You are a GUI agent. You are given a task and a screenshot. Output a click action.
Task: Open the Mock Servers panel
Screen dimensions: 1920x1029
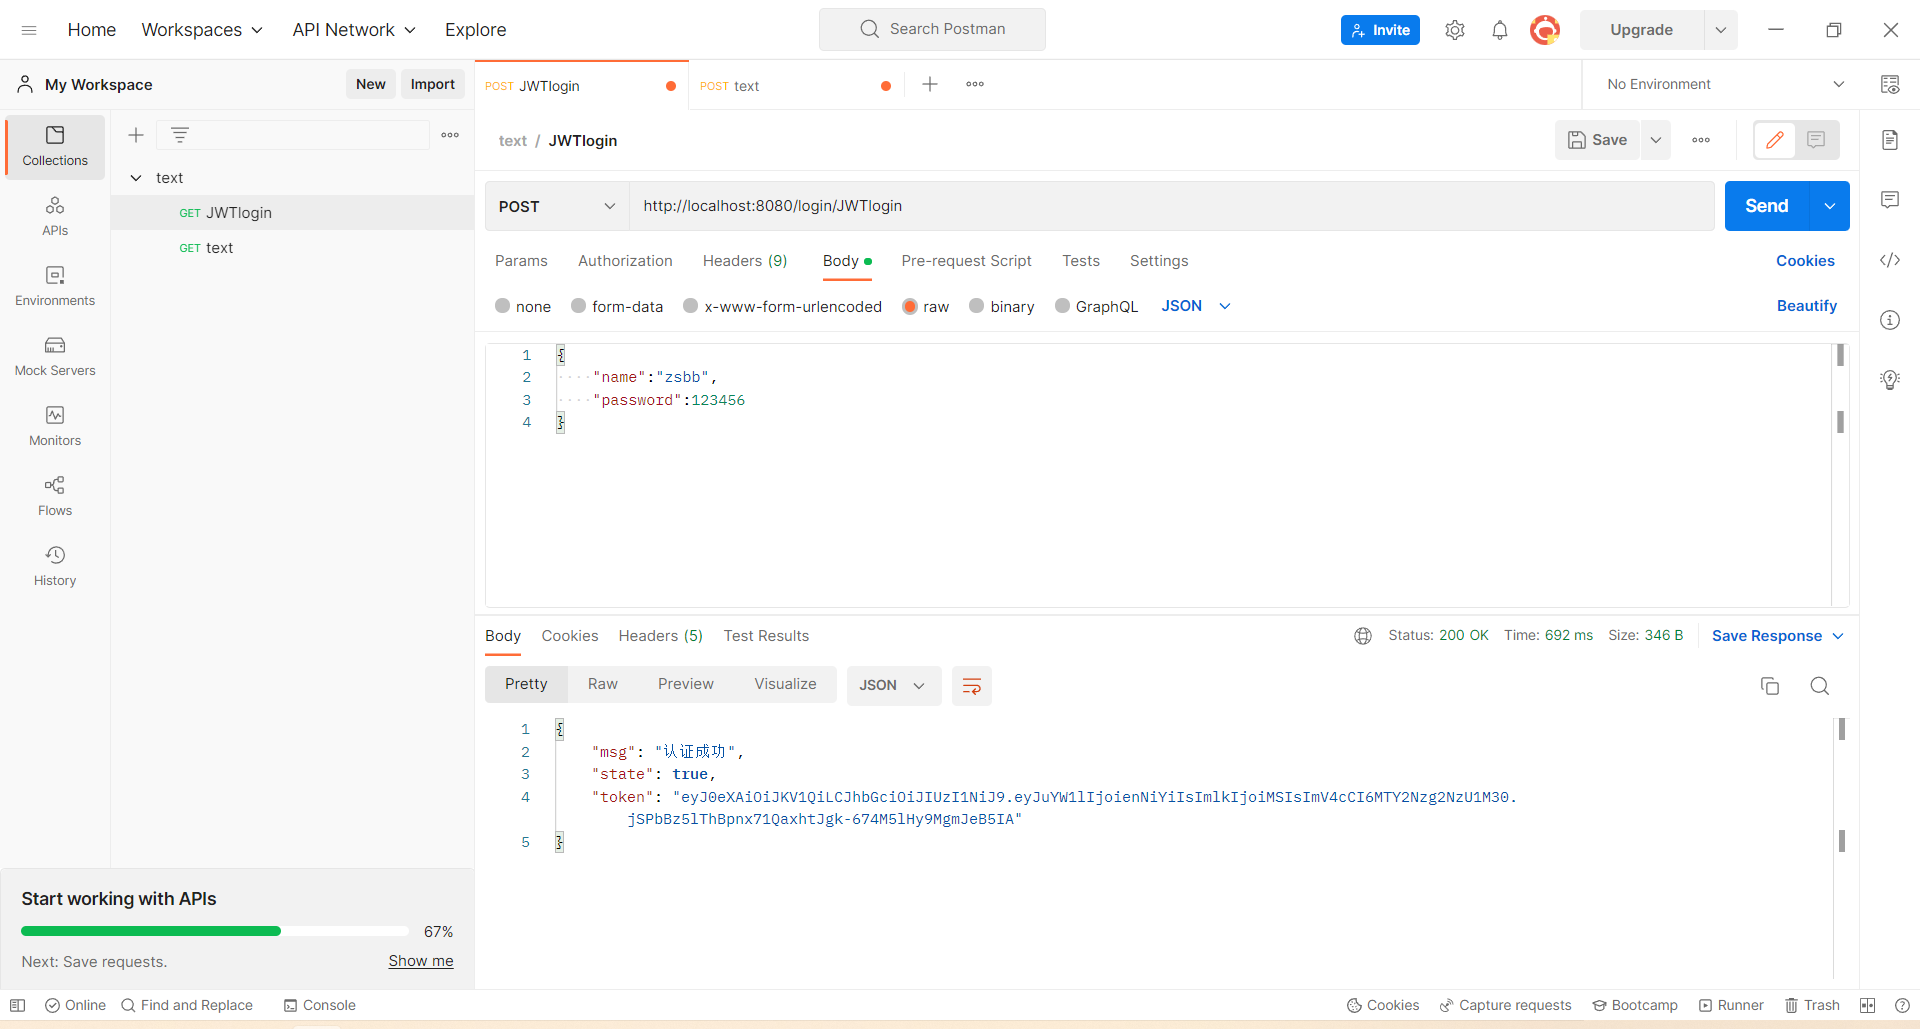[55, 356]
